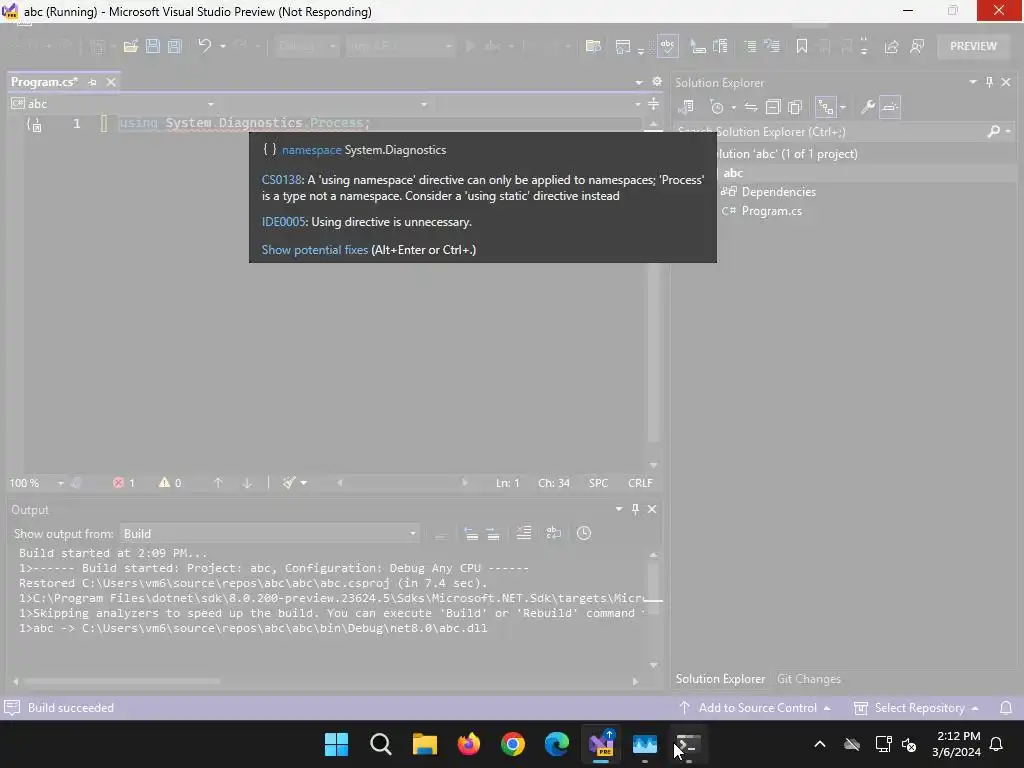The image size is (1024, 768).
Task: Toggle preview selected items in Solution Explorer
Action: coord(890,107)
